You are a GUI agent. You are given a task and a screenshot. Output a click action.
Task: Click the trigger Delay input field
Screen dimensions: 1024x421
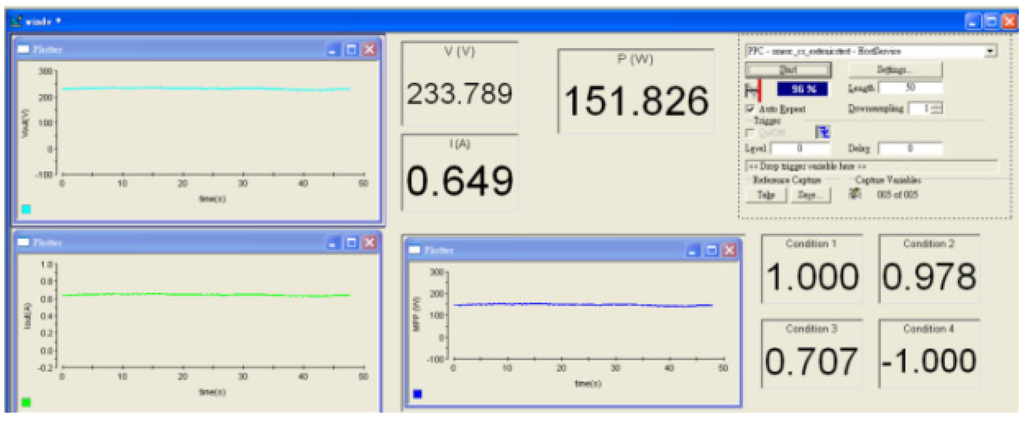[910, 148]
